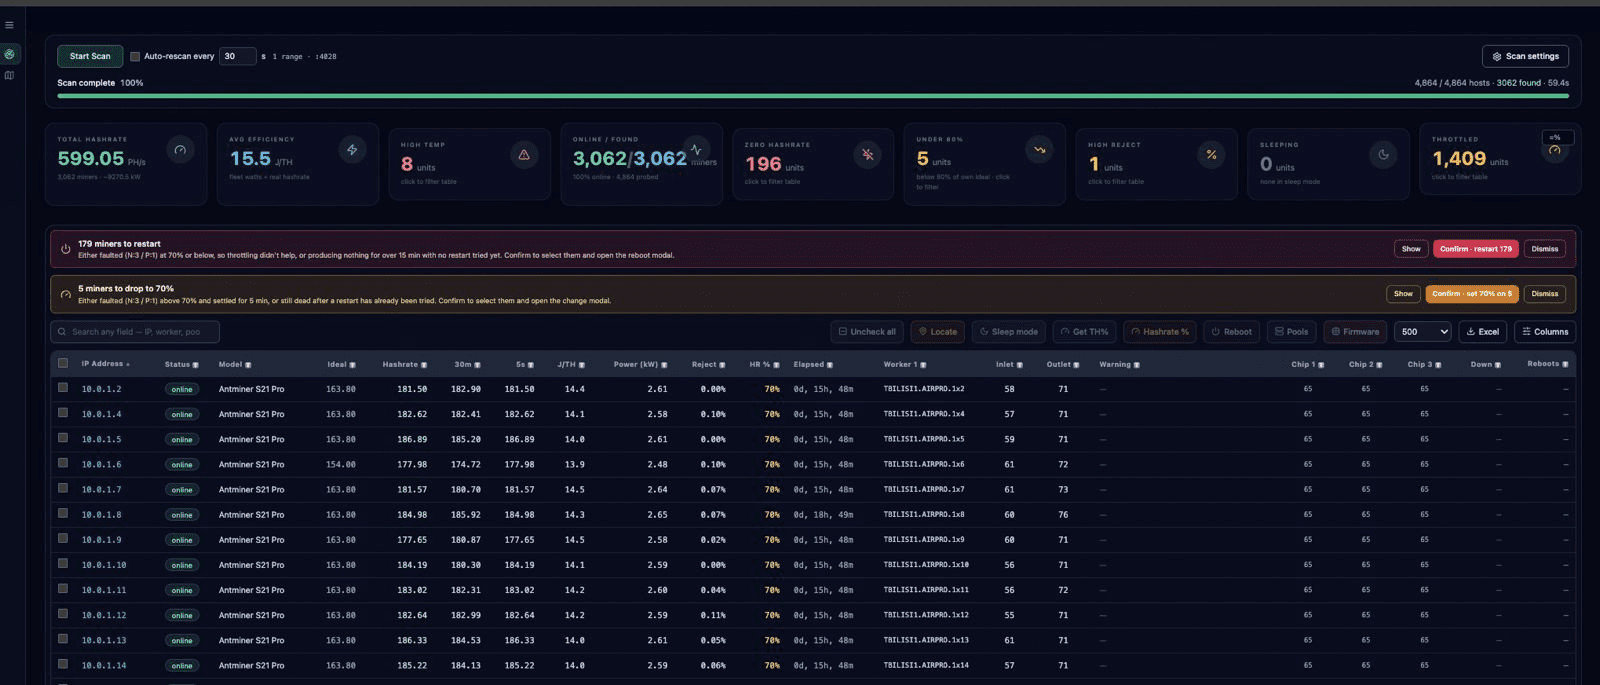Image resolution: width=1600 pixels, height=685 pixels.
Task: Open the 500 rows-per-page dropdown
Action: [x=1422, y=332]
